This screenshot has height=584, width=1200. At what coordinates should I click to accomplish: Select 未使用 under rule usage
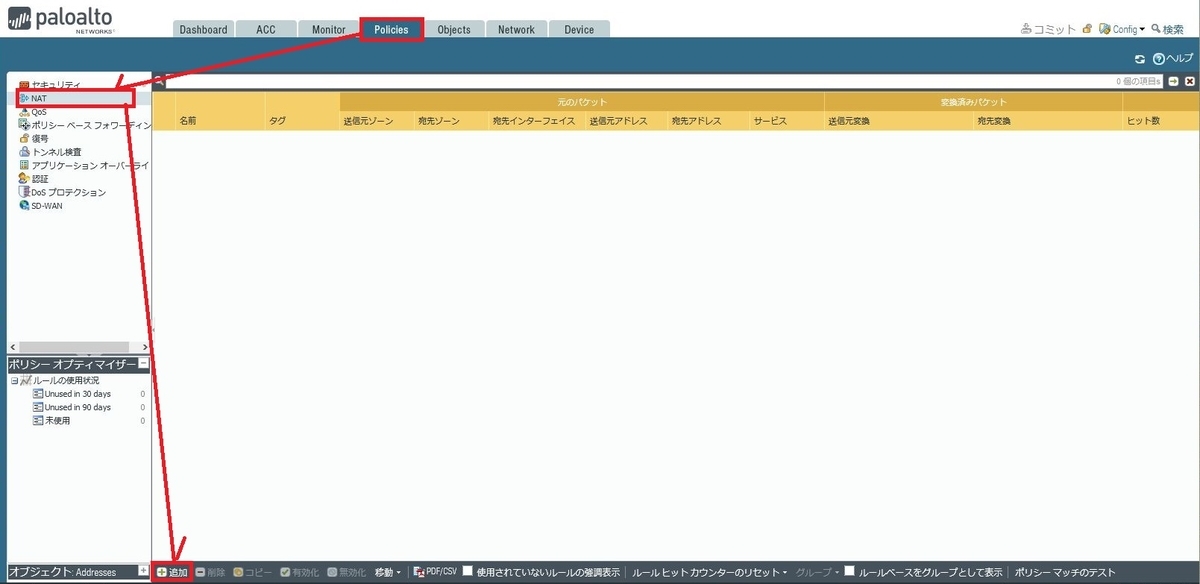pos(51,420)
